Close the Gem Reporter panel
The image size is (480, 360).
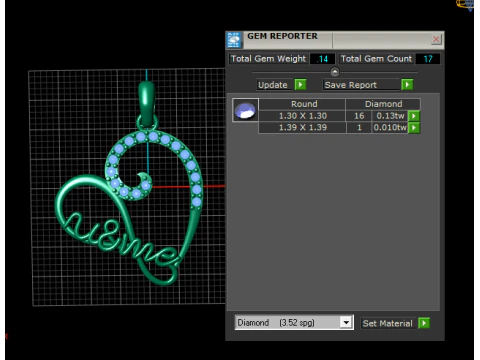tap(436, 40)
